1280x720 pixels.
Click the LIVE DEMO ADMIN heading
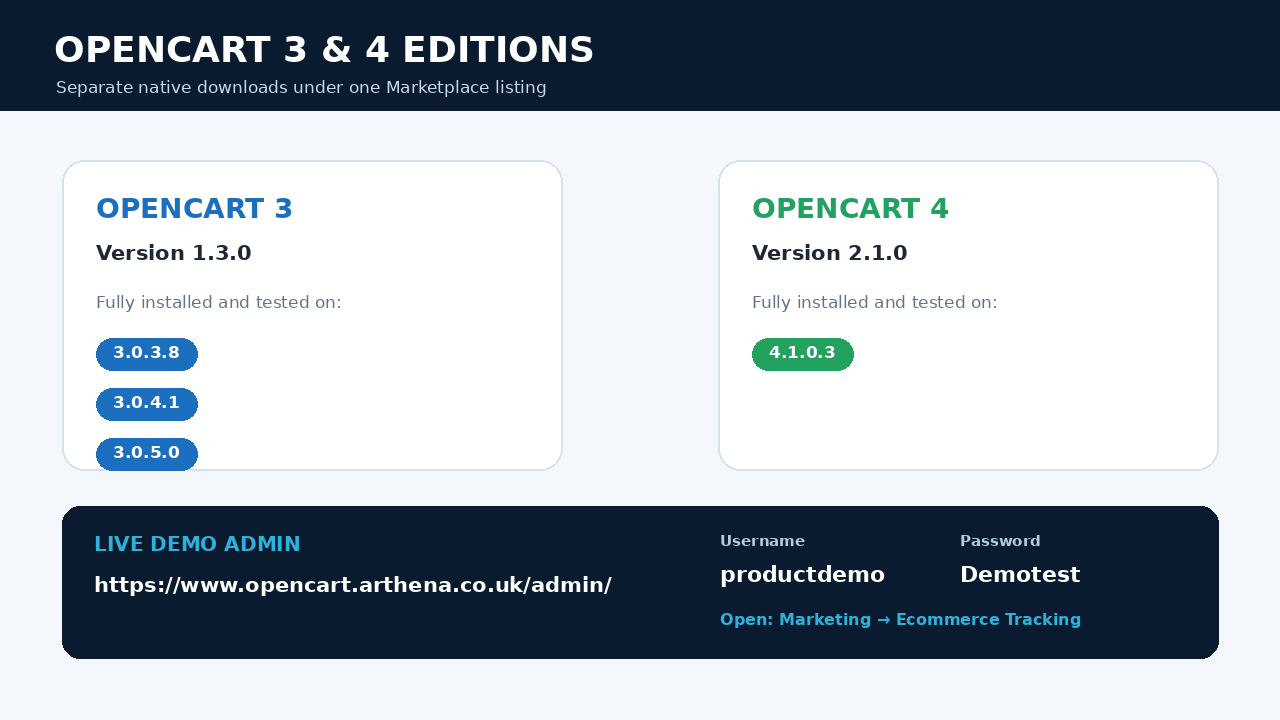point(197,545)
